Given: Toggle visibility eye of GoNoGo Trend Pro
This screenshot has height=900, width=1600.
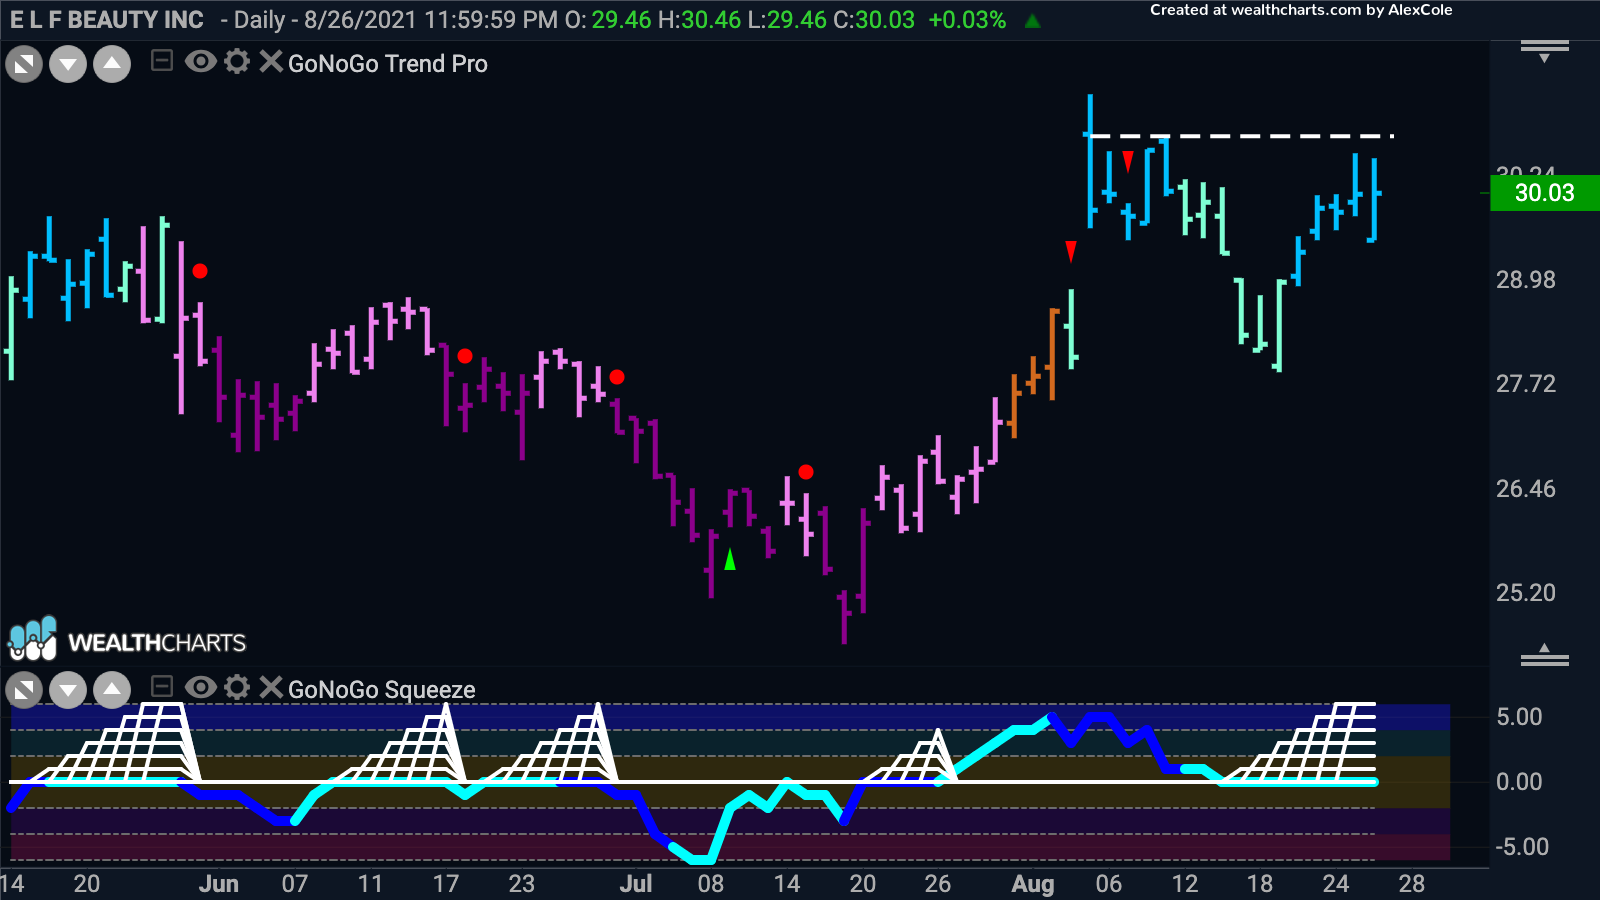Looking at the screenshot, I should click(x=200, y=62).
